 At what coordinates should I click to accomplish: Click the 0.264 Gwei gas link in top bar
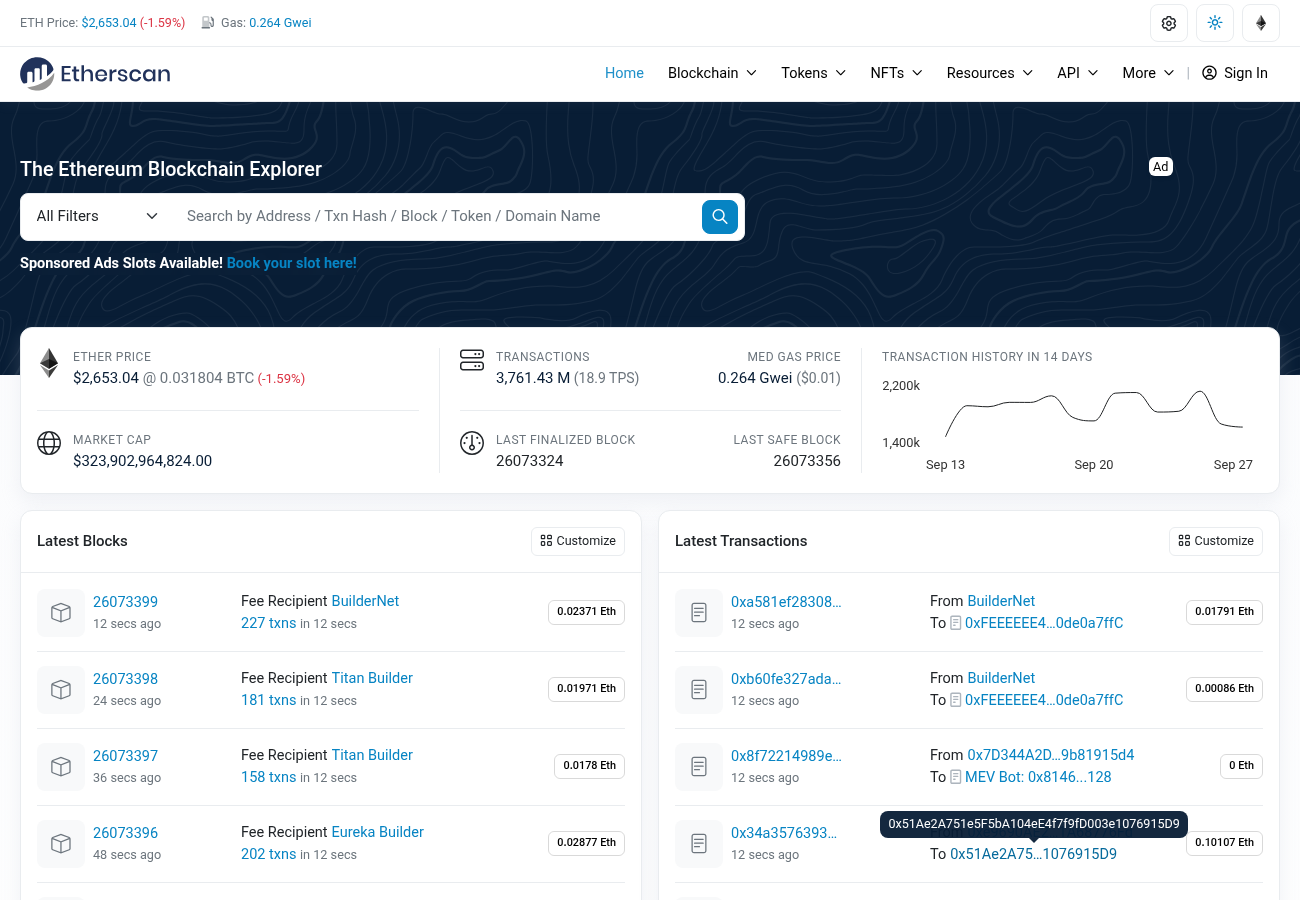tap(280, 23)
